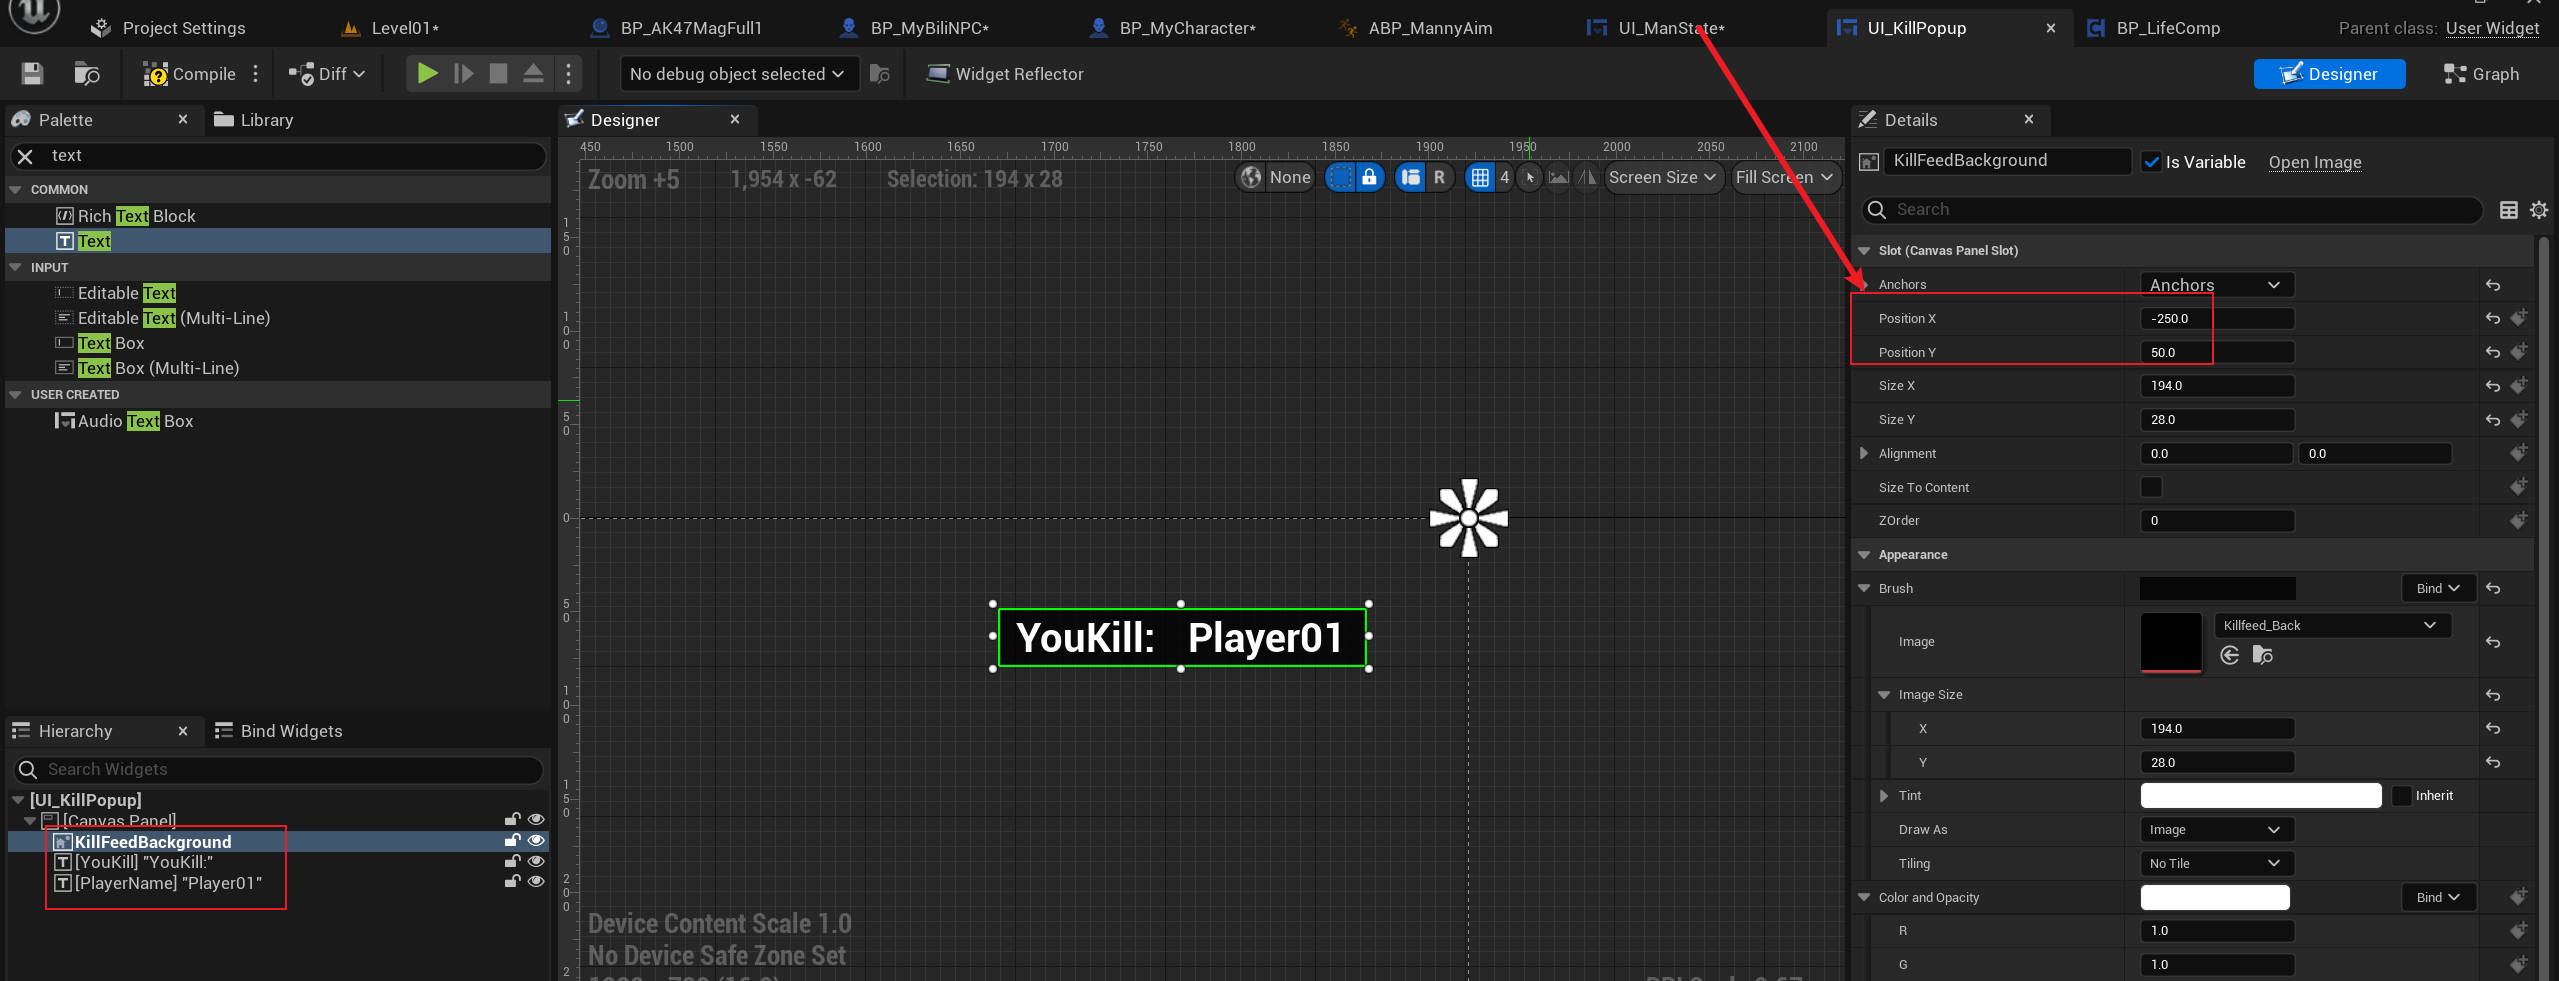
Task: Open the Killfeed_Back image asset dropdown
Action: pos(2331,625)
